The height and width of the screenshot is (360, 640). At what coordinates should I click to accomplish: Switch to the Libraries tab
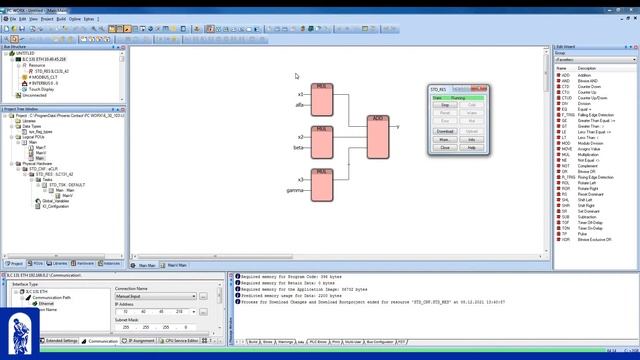coord(57,263)
